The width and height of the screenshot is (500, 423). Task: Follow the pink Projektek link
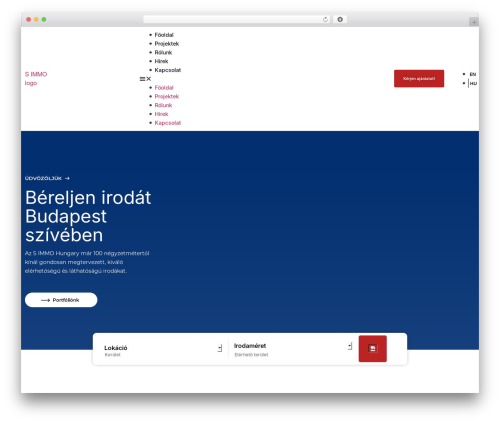pyautogui.click(x=167, y=96)
